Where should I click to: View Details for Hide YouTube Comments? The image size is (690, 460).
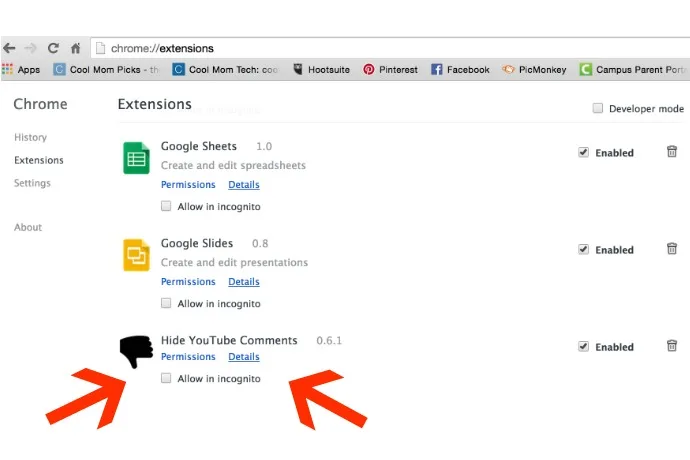pyautogui.click(x=244, y=357)
